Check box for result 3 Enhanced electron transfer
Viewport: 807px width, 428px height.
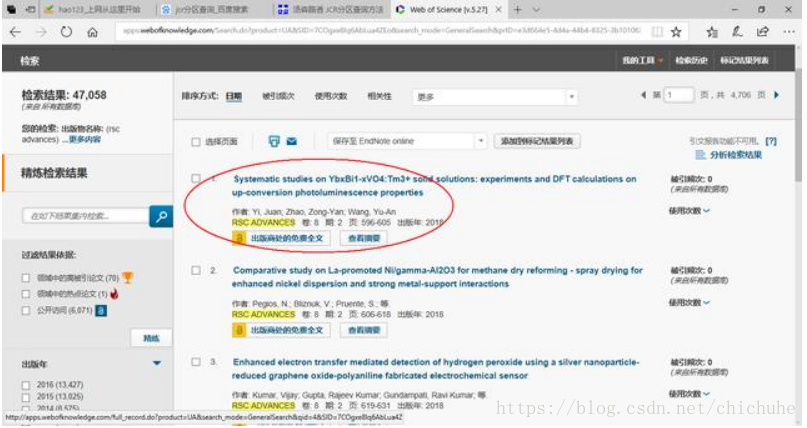[196, 362]
